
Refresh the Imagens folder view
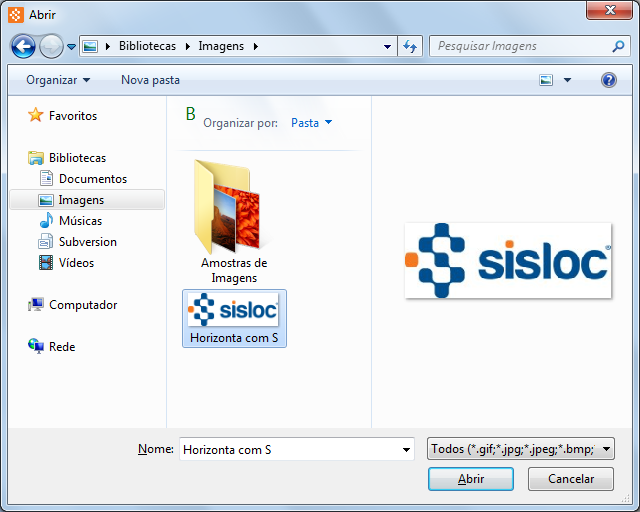point(410,47)
